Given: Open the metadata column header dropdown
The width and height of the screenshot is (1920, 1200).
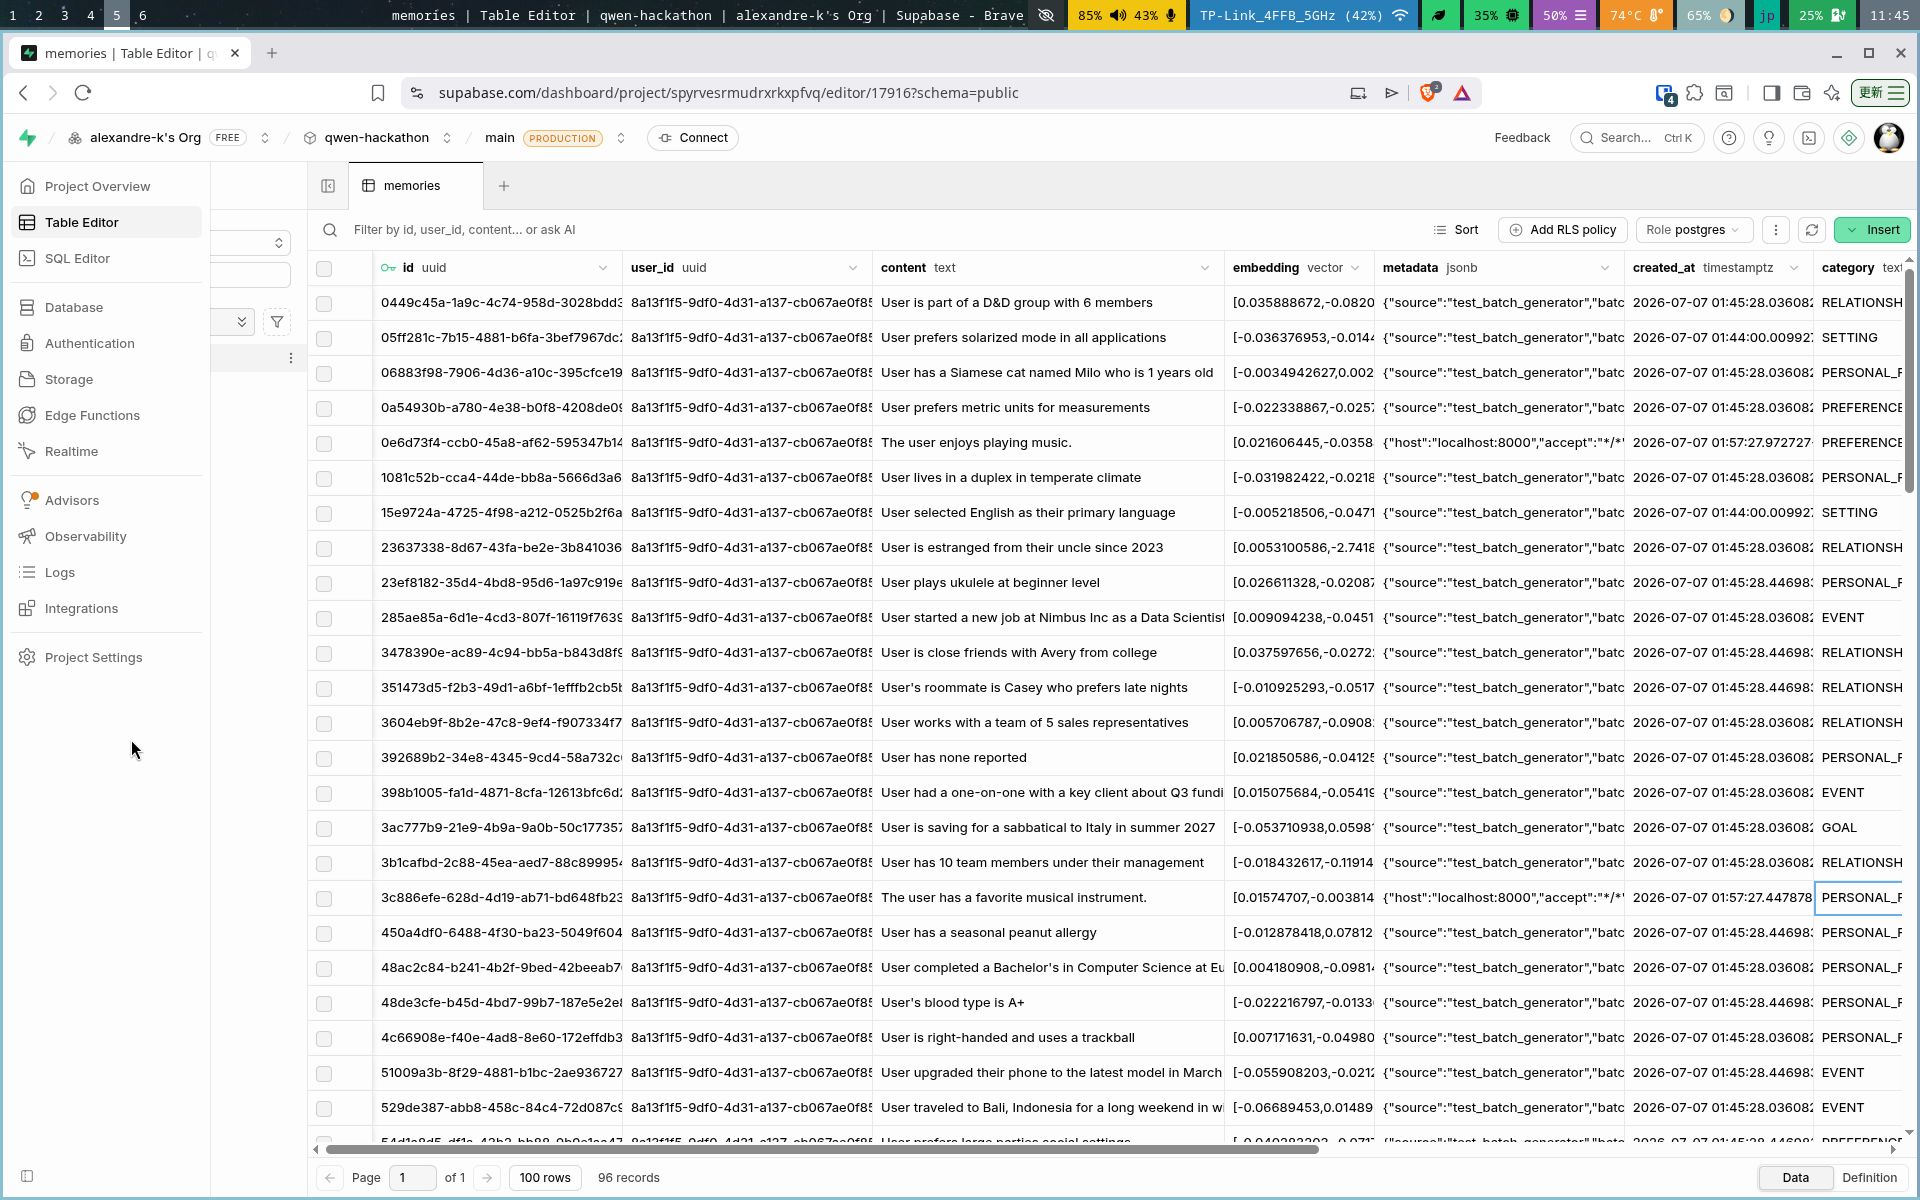Looking at the screenshot, I should 1605,268.
